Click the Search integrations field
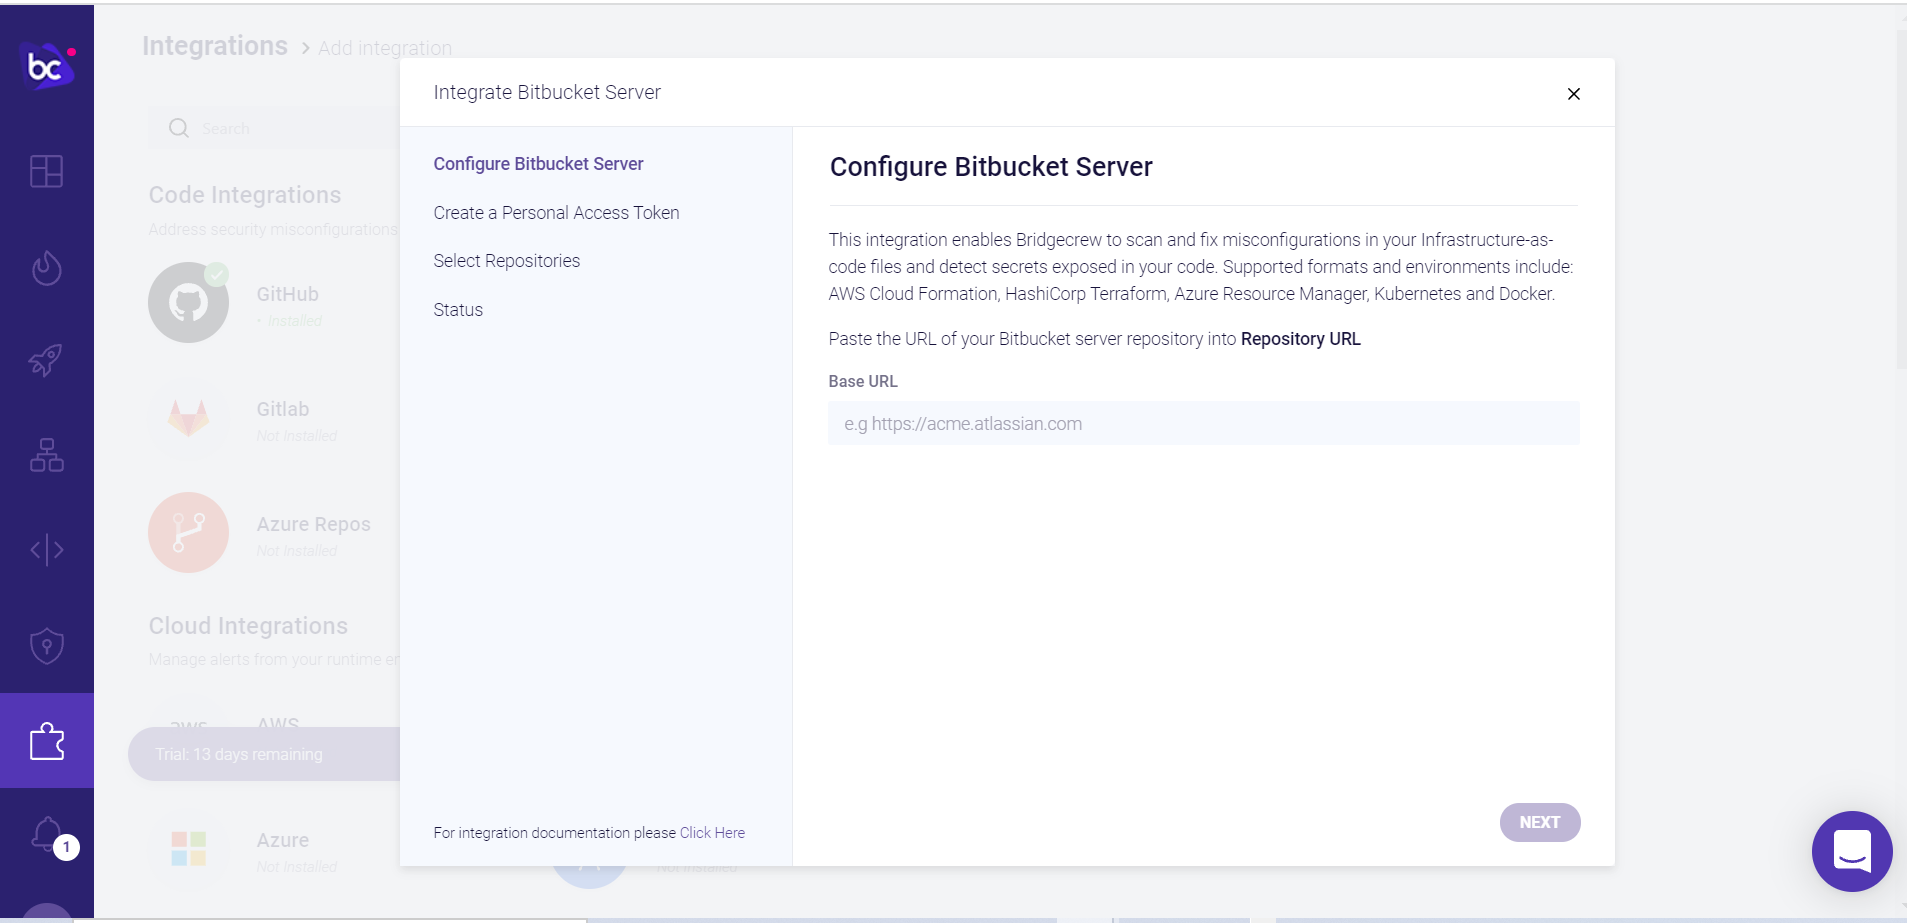Screen dimensions: 1907x923 click(275, 128)
